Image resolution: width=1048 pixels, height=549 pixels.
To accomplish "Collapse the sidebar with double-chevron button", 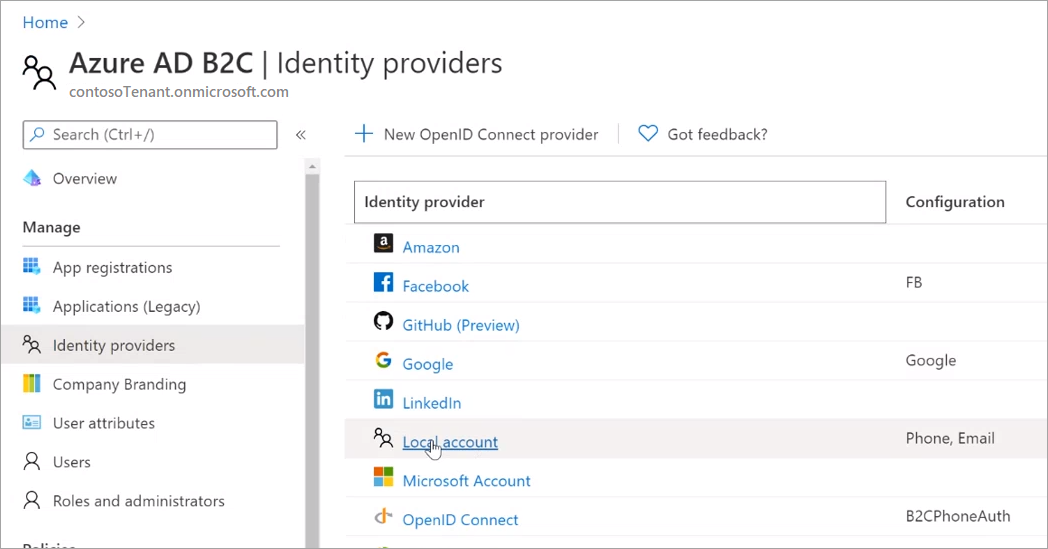I will (x=301, y=134).
